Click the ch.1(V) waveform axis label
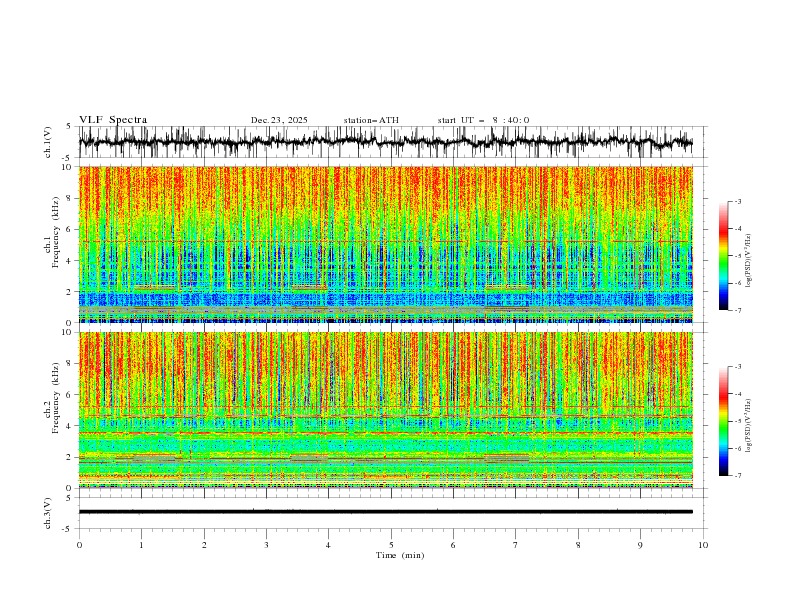 (x=48, y=142)
